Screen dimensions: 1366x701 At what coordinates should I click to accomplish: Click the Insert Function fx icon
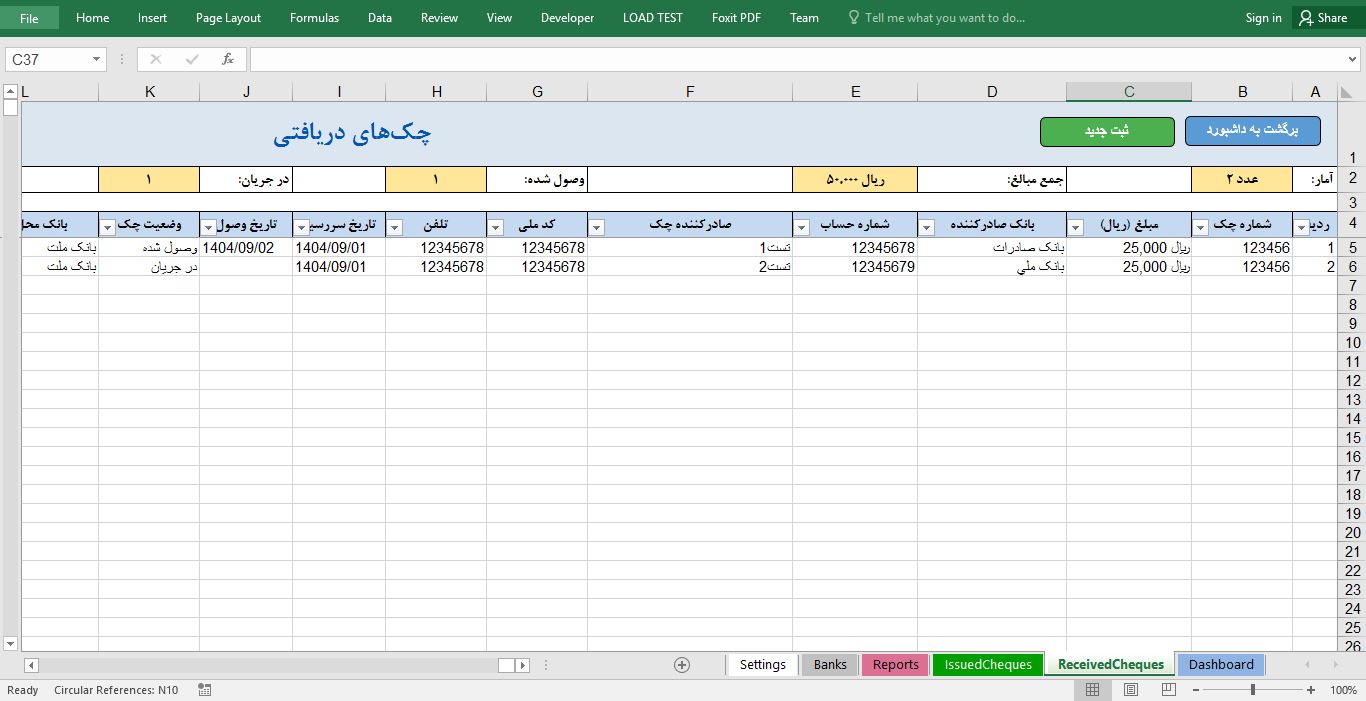tap(228, 60)
